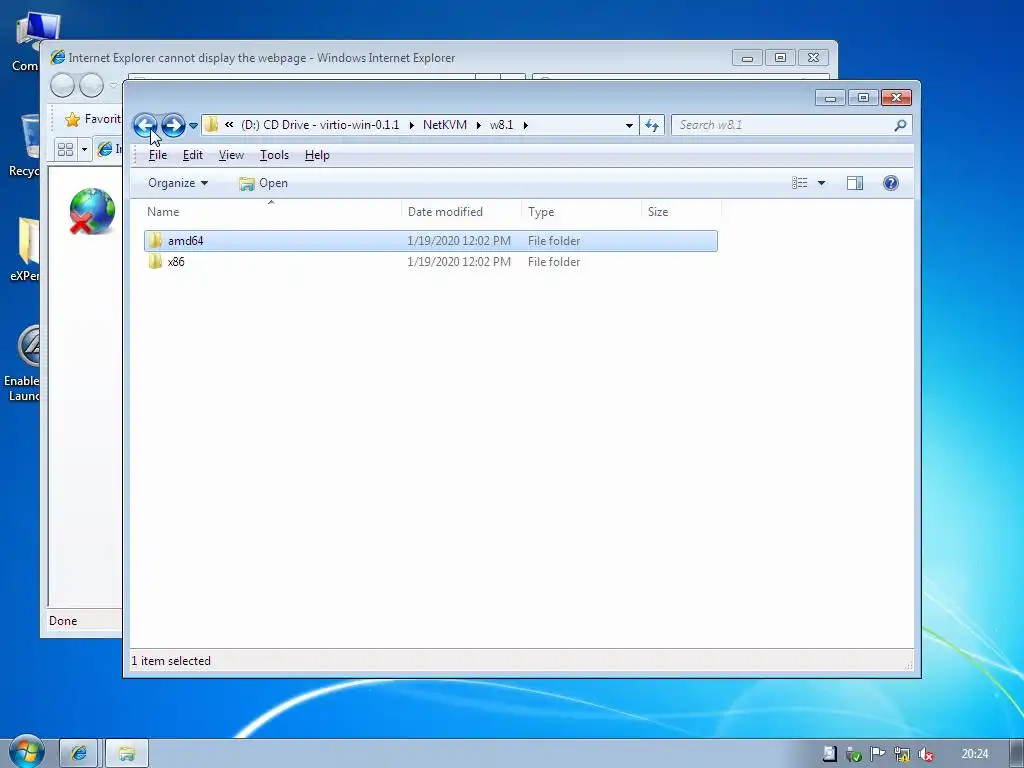Open the Windows Start menu
The width and height of the screenshot is (1024, 768).
[x=26, y=752]
